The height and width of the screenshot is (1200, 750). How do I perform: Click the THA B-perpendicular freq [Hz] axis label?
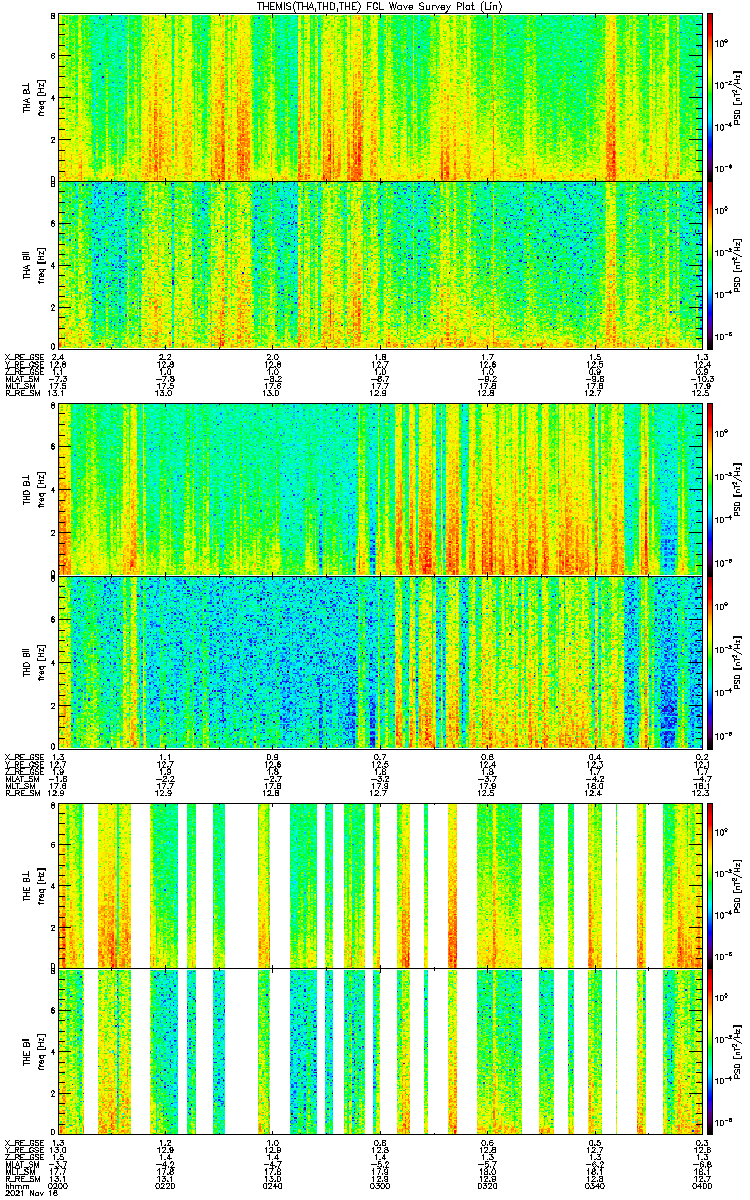[x=41, y=97]
